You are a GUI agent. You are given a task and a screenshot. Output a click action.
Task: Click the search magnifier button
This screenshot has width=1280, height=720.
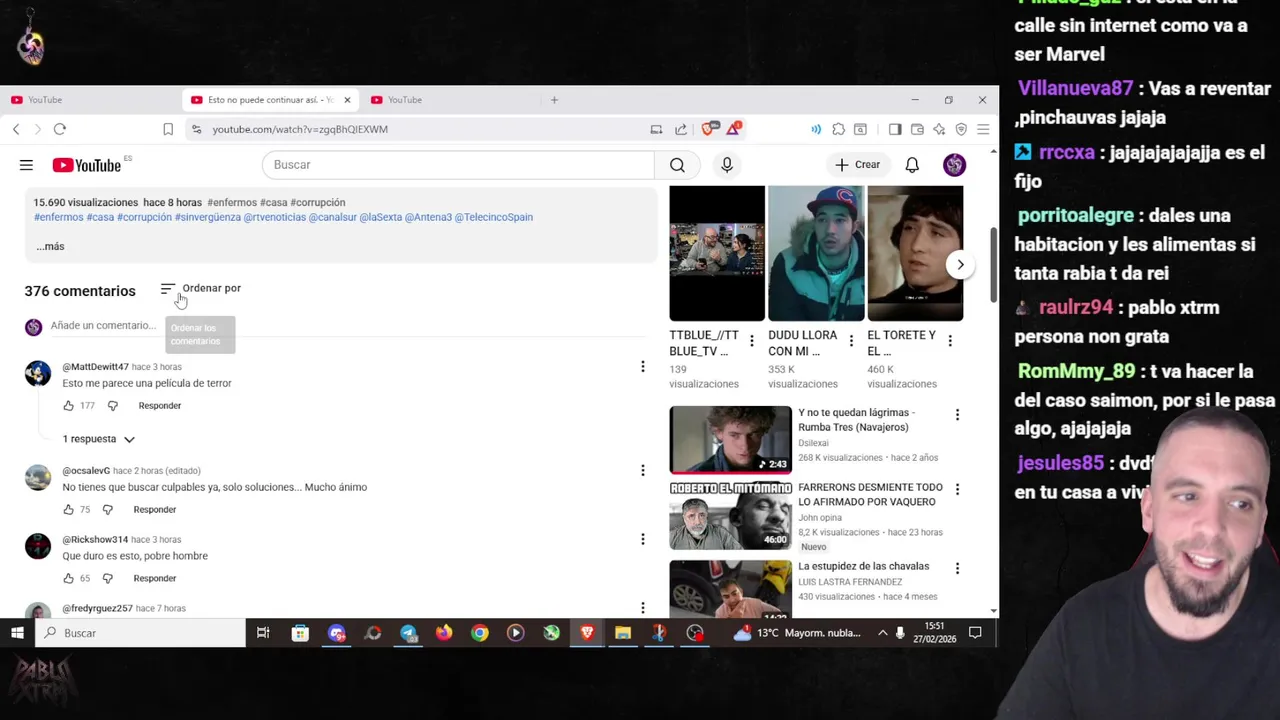tap(677, 165)
